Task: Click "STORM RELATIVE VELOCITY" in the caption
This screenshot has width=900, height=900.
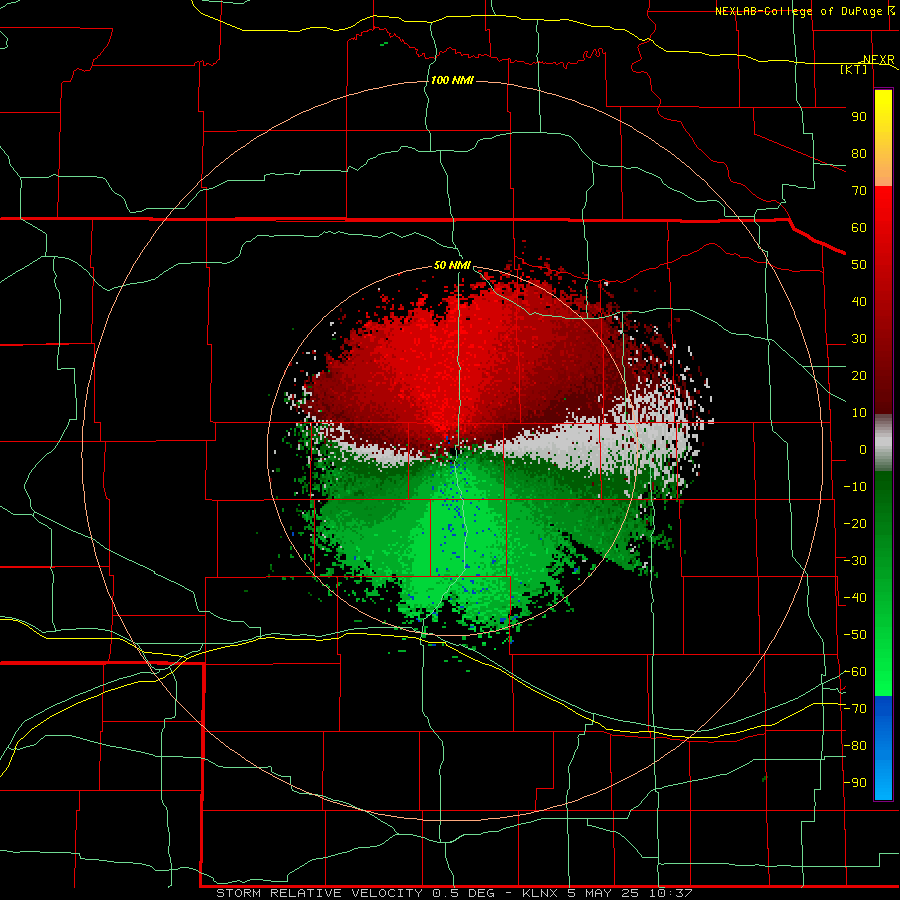Action: tap(320, 893)
